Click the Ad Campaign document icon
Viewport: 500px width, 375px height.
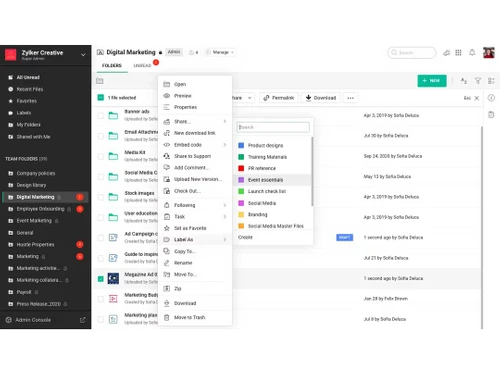pyautogui.click(x=113, y=238)
